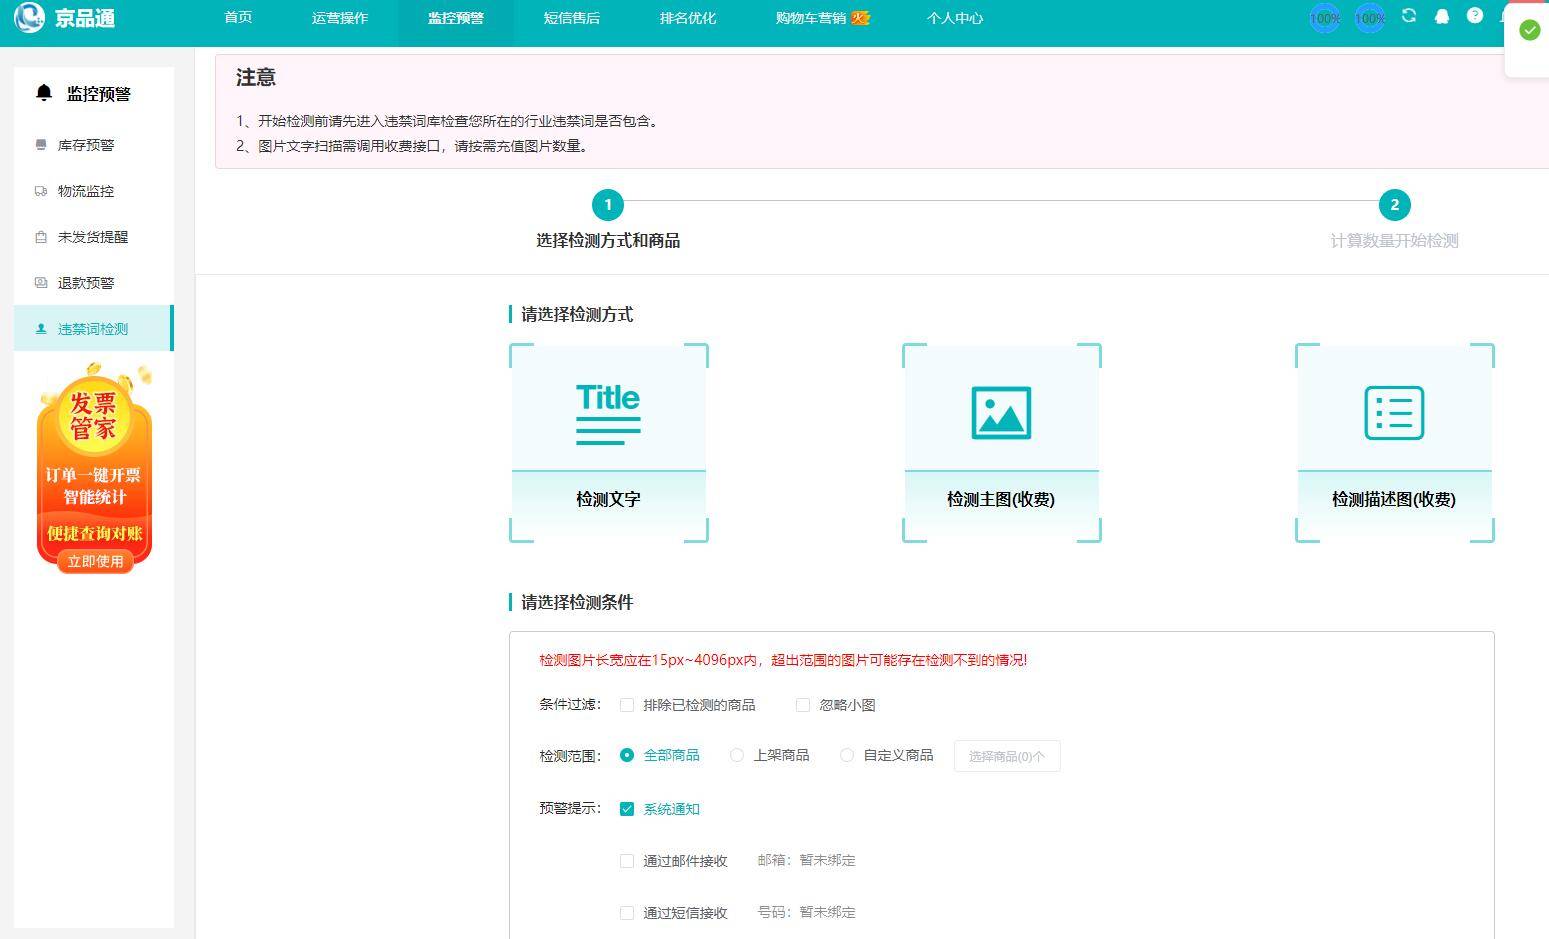Enable 排除已检测的商品 checkbox
1549x939 pixels.
pyautogui.click(x=627, y=705)
